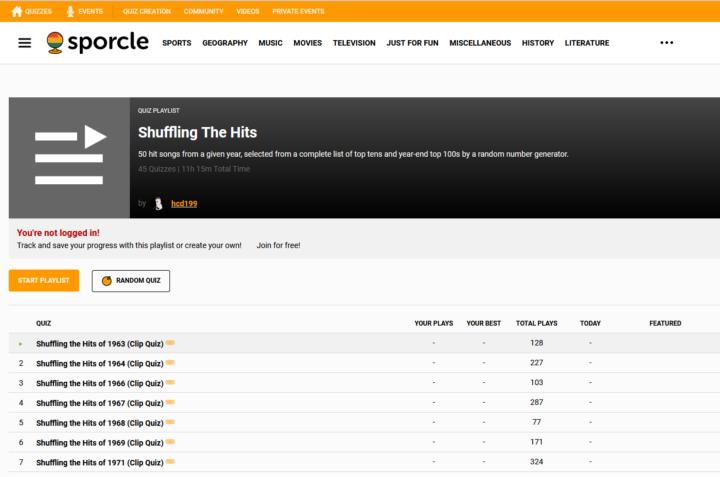Open Shuffling the Hits of 1967 quiz
The height and width of the screenshot is (477, 720).
100,403
